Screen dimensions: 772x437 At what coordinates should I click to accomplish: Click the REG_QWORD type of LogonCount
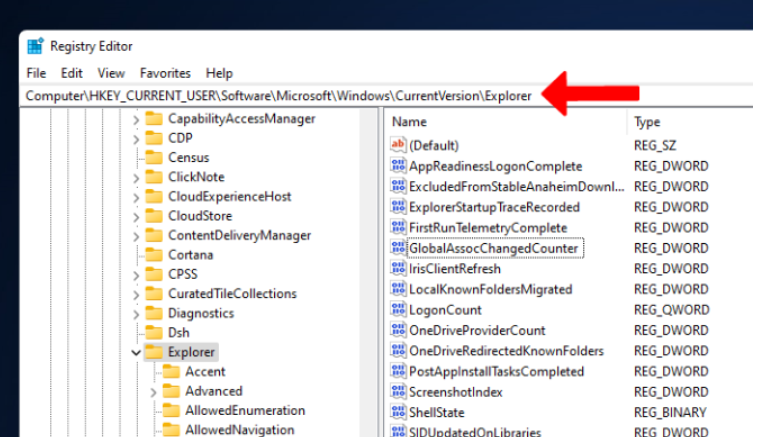(x=672, y=310)
